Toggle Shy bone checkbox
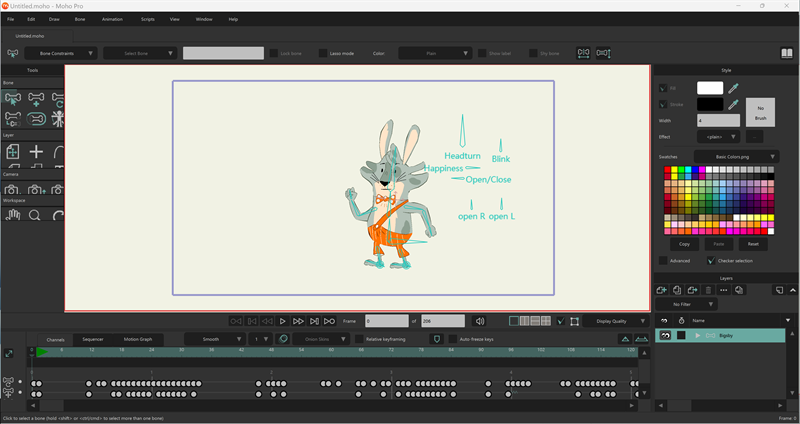This screenshot has height=424, width=800. click(x=533, y=53)
